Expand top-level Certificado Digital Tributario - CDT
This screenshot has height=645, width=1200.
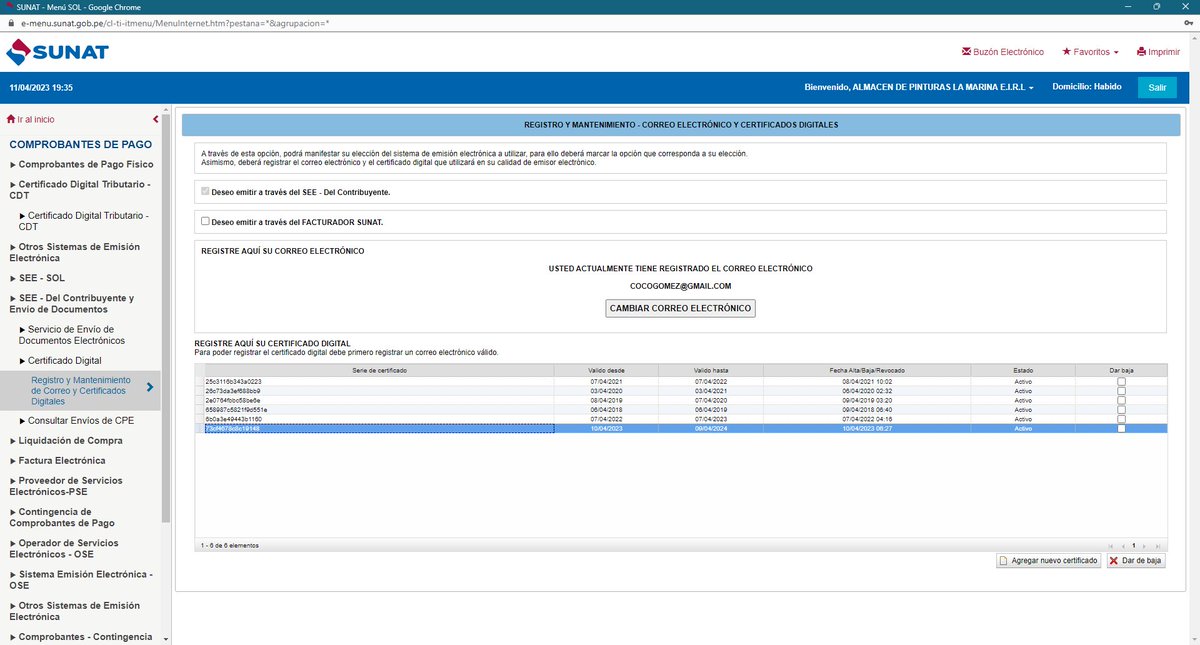pyautogui.click(x=80, y=190)
